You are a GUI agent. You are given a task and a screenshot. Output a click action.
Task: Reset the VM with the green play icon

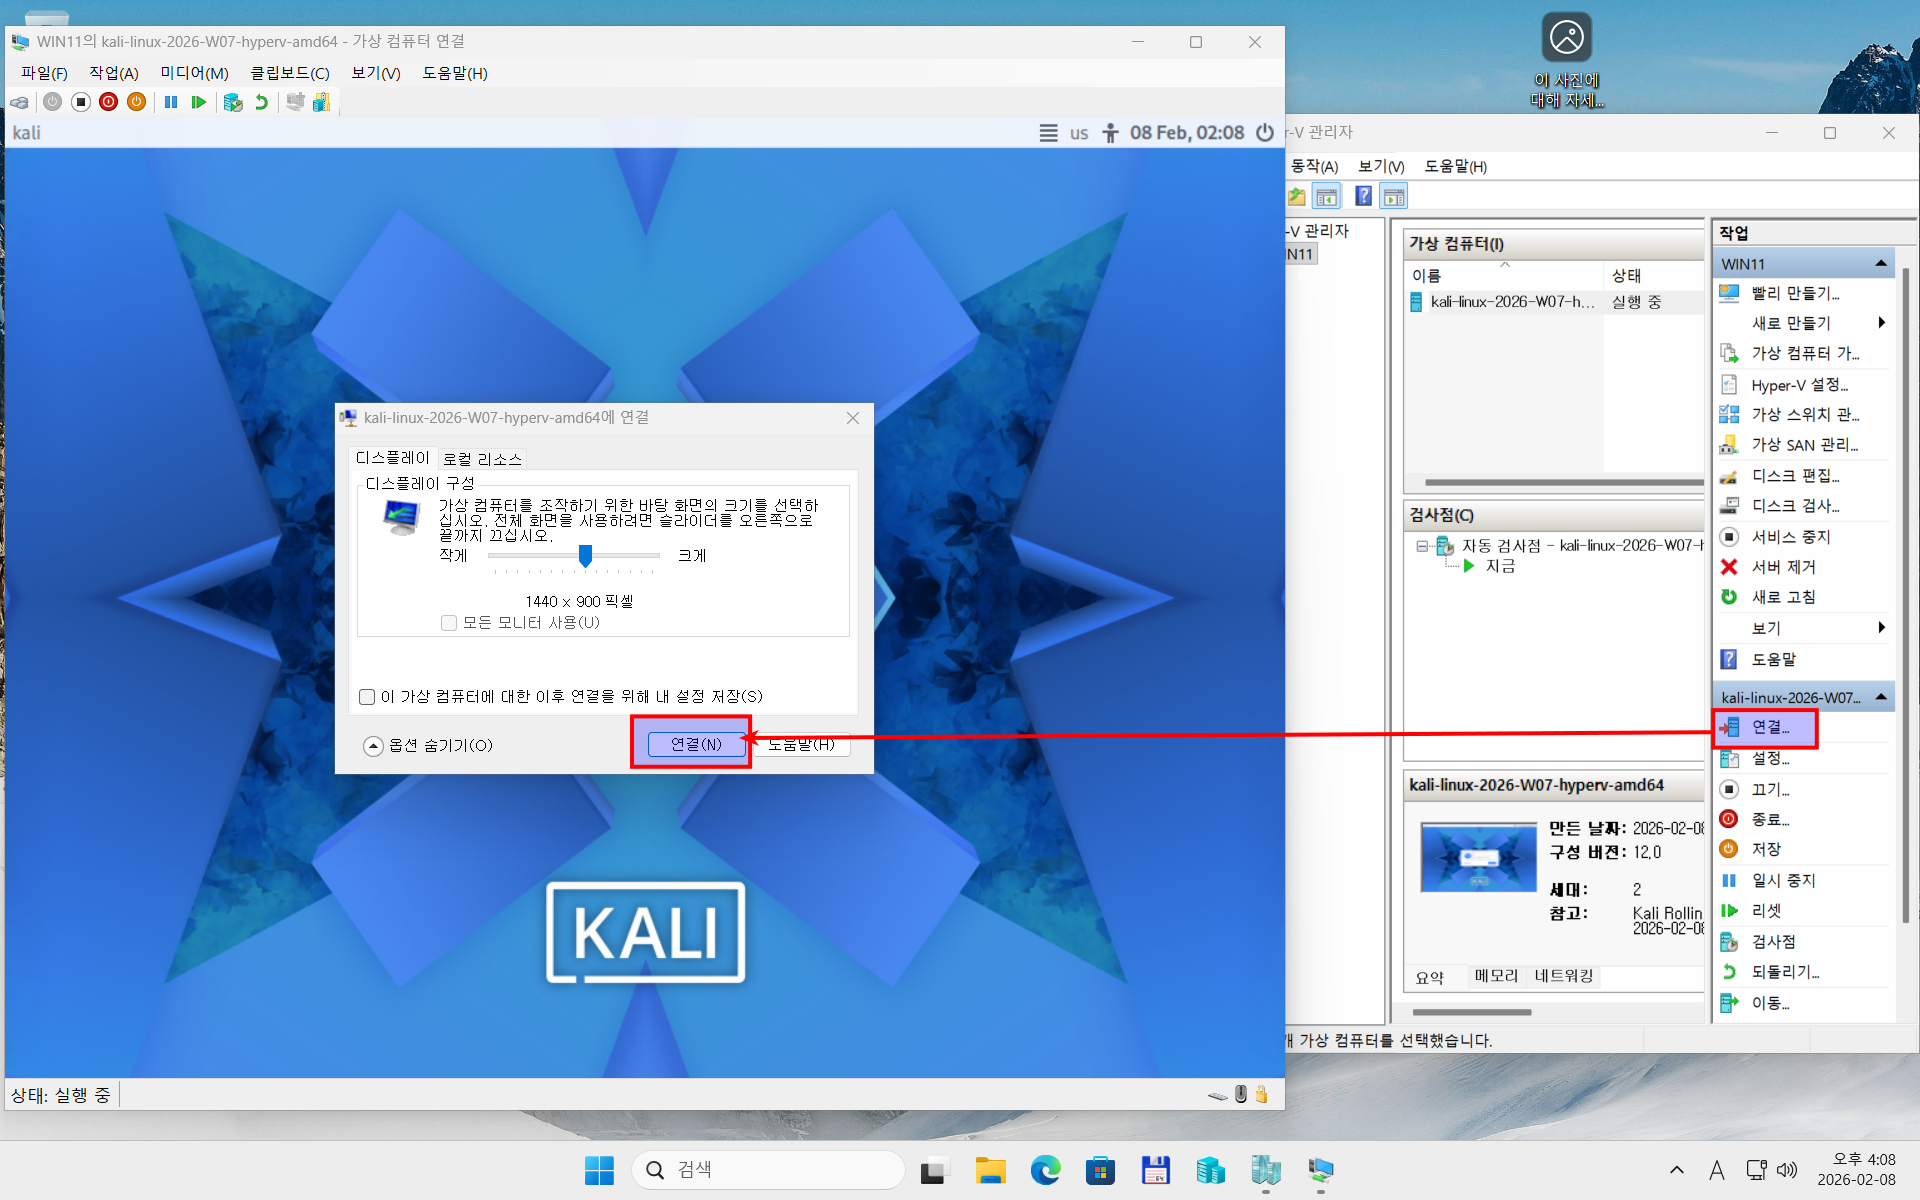199,102
